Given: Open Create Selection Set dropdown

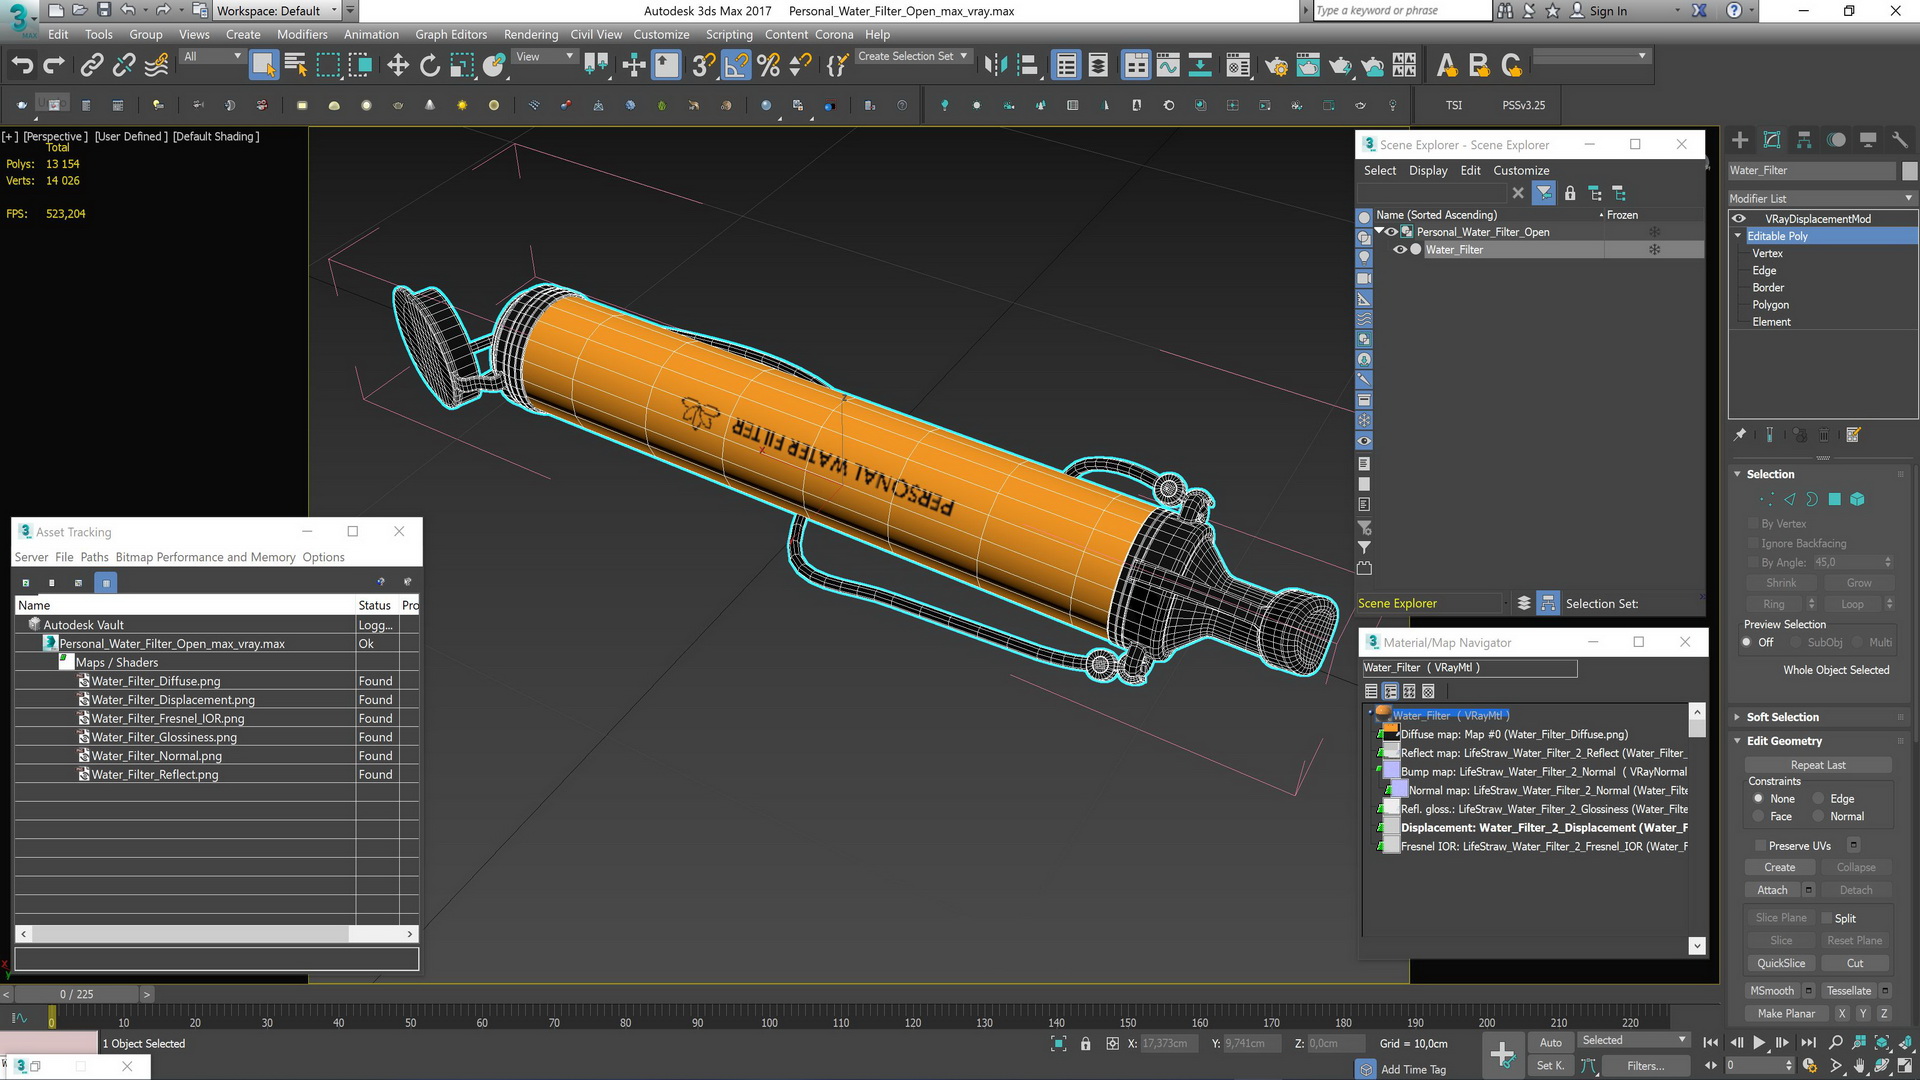Looking at the screenshot, I should click(x=912, y=57).
